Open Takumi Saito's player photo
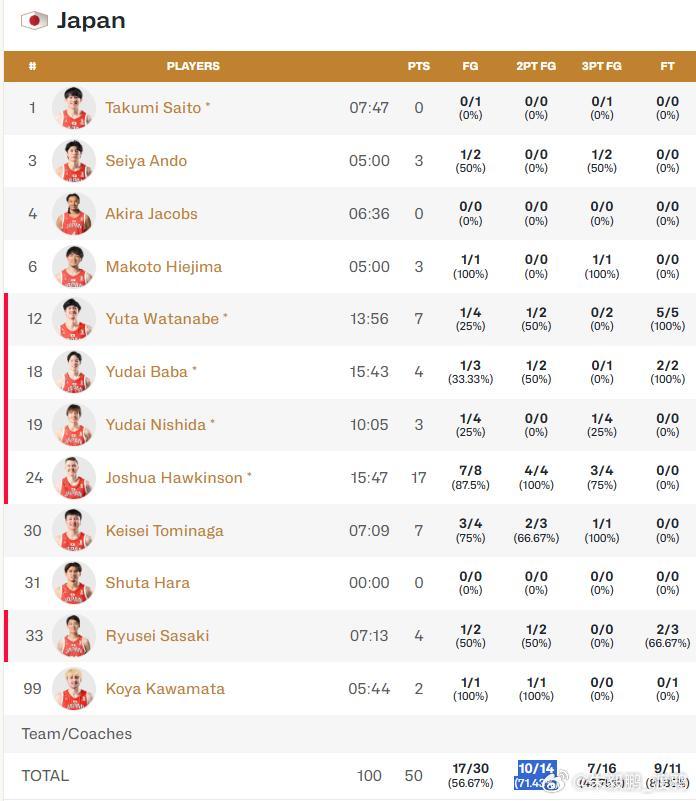Image resolution: width=696 pixels, height=801 pixels. pos(74,108)
